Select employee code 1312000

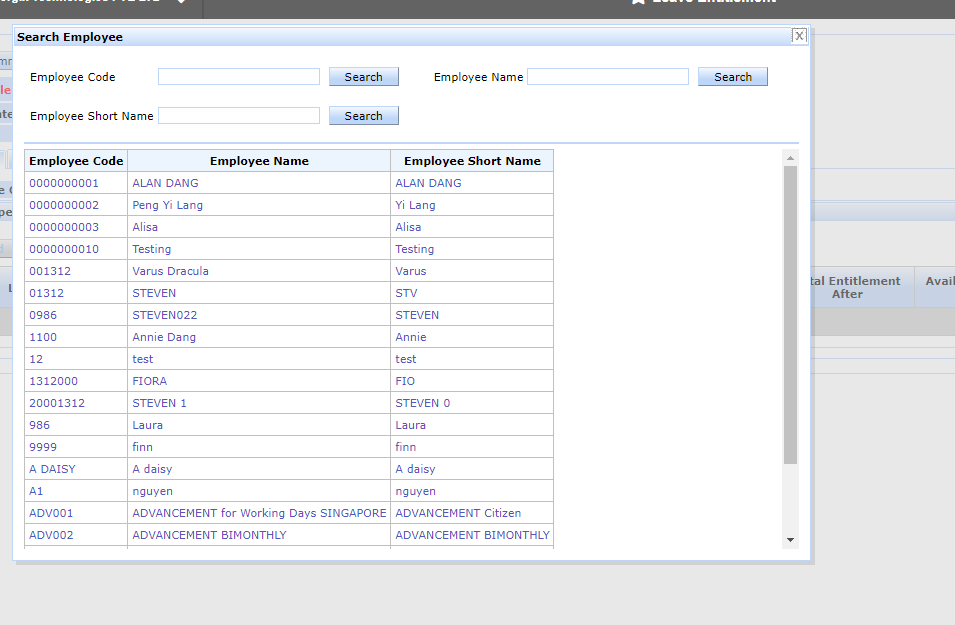[53, 381]
